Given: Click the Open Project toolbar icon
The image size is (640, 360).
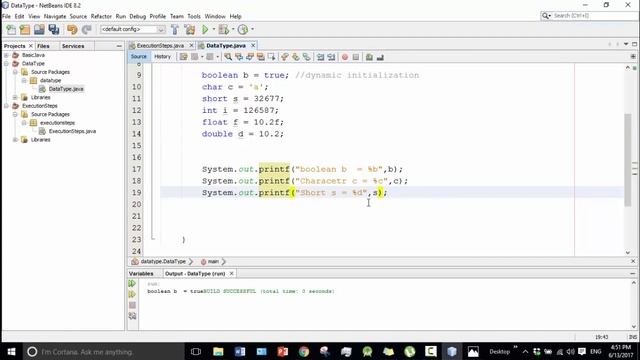Looking at the screenshot, I should [39, 29].
